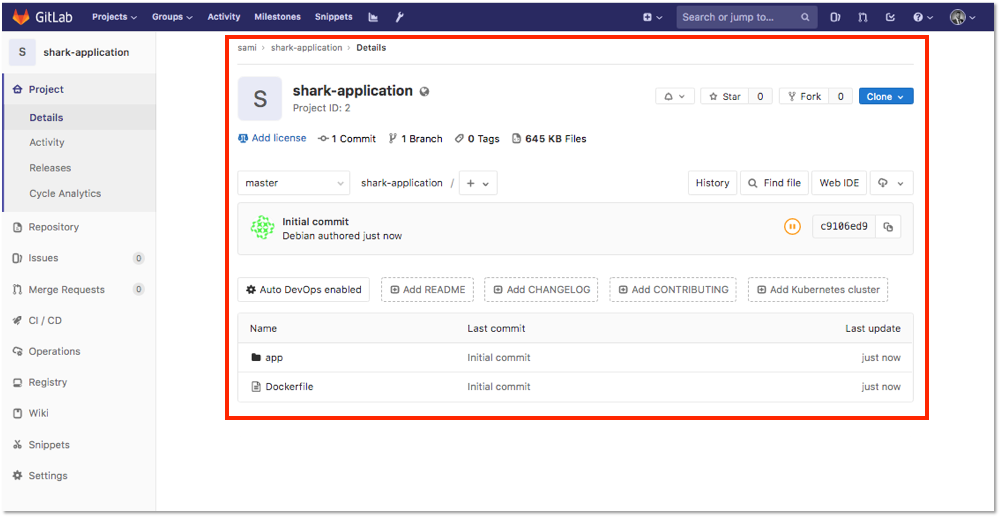This screenshot has width=1001, height=518.
Task: Click shark-application project header in sidebar
Action: (x=79, y=52)
